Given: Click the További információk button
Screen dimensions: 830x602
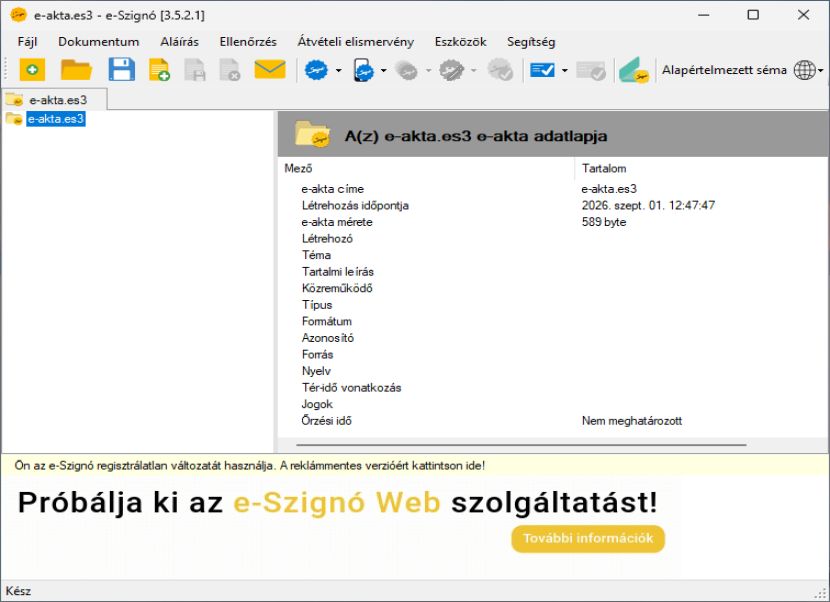Looking at the screenshot, I should tap(588, 538).
